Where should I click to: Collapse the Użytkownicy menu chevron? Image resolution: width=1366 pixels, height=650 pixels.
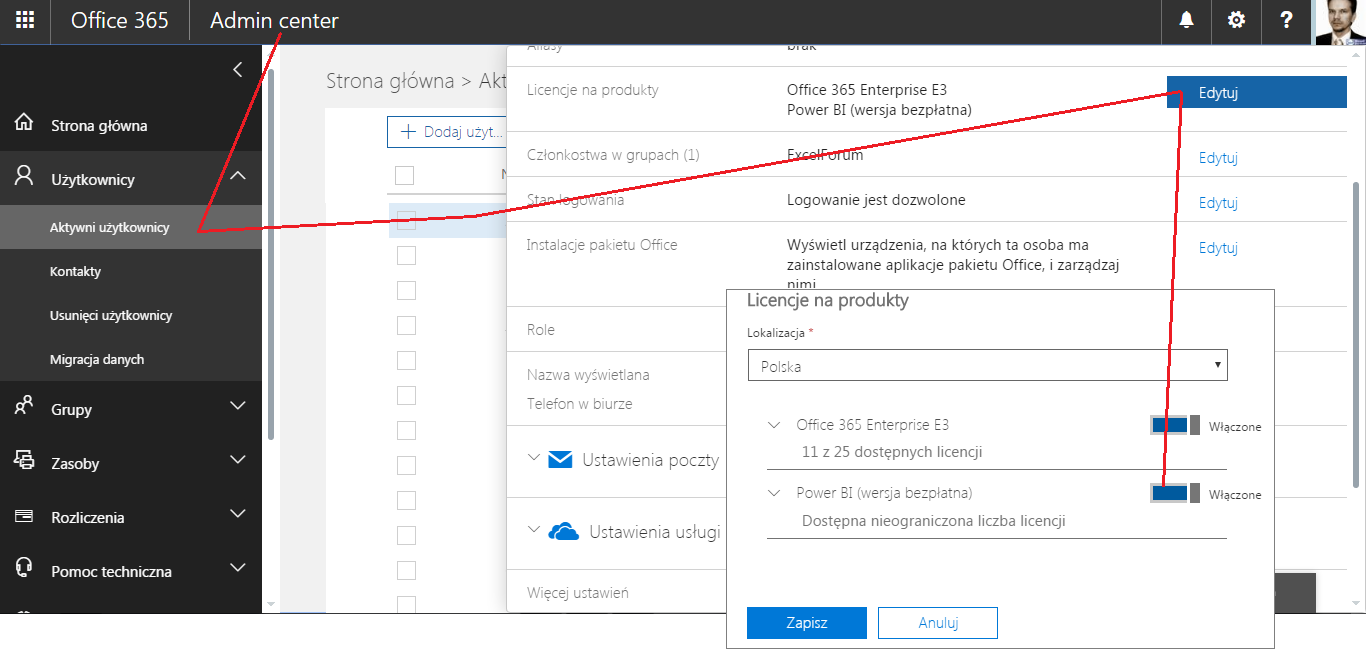[x=238, y=176]
